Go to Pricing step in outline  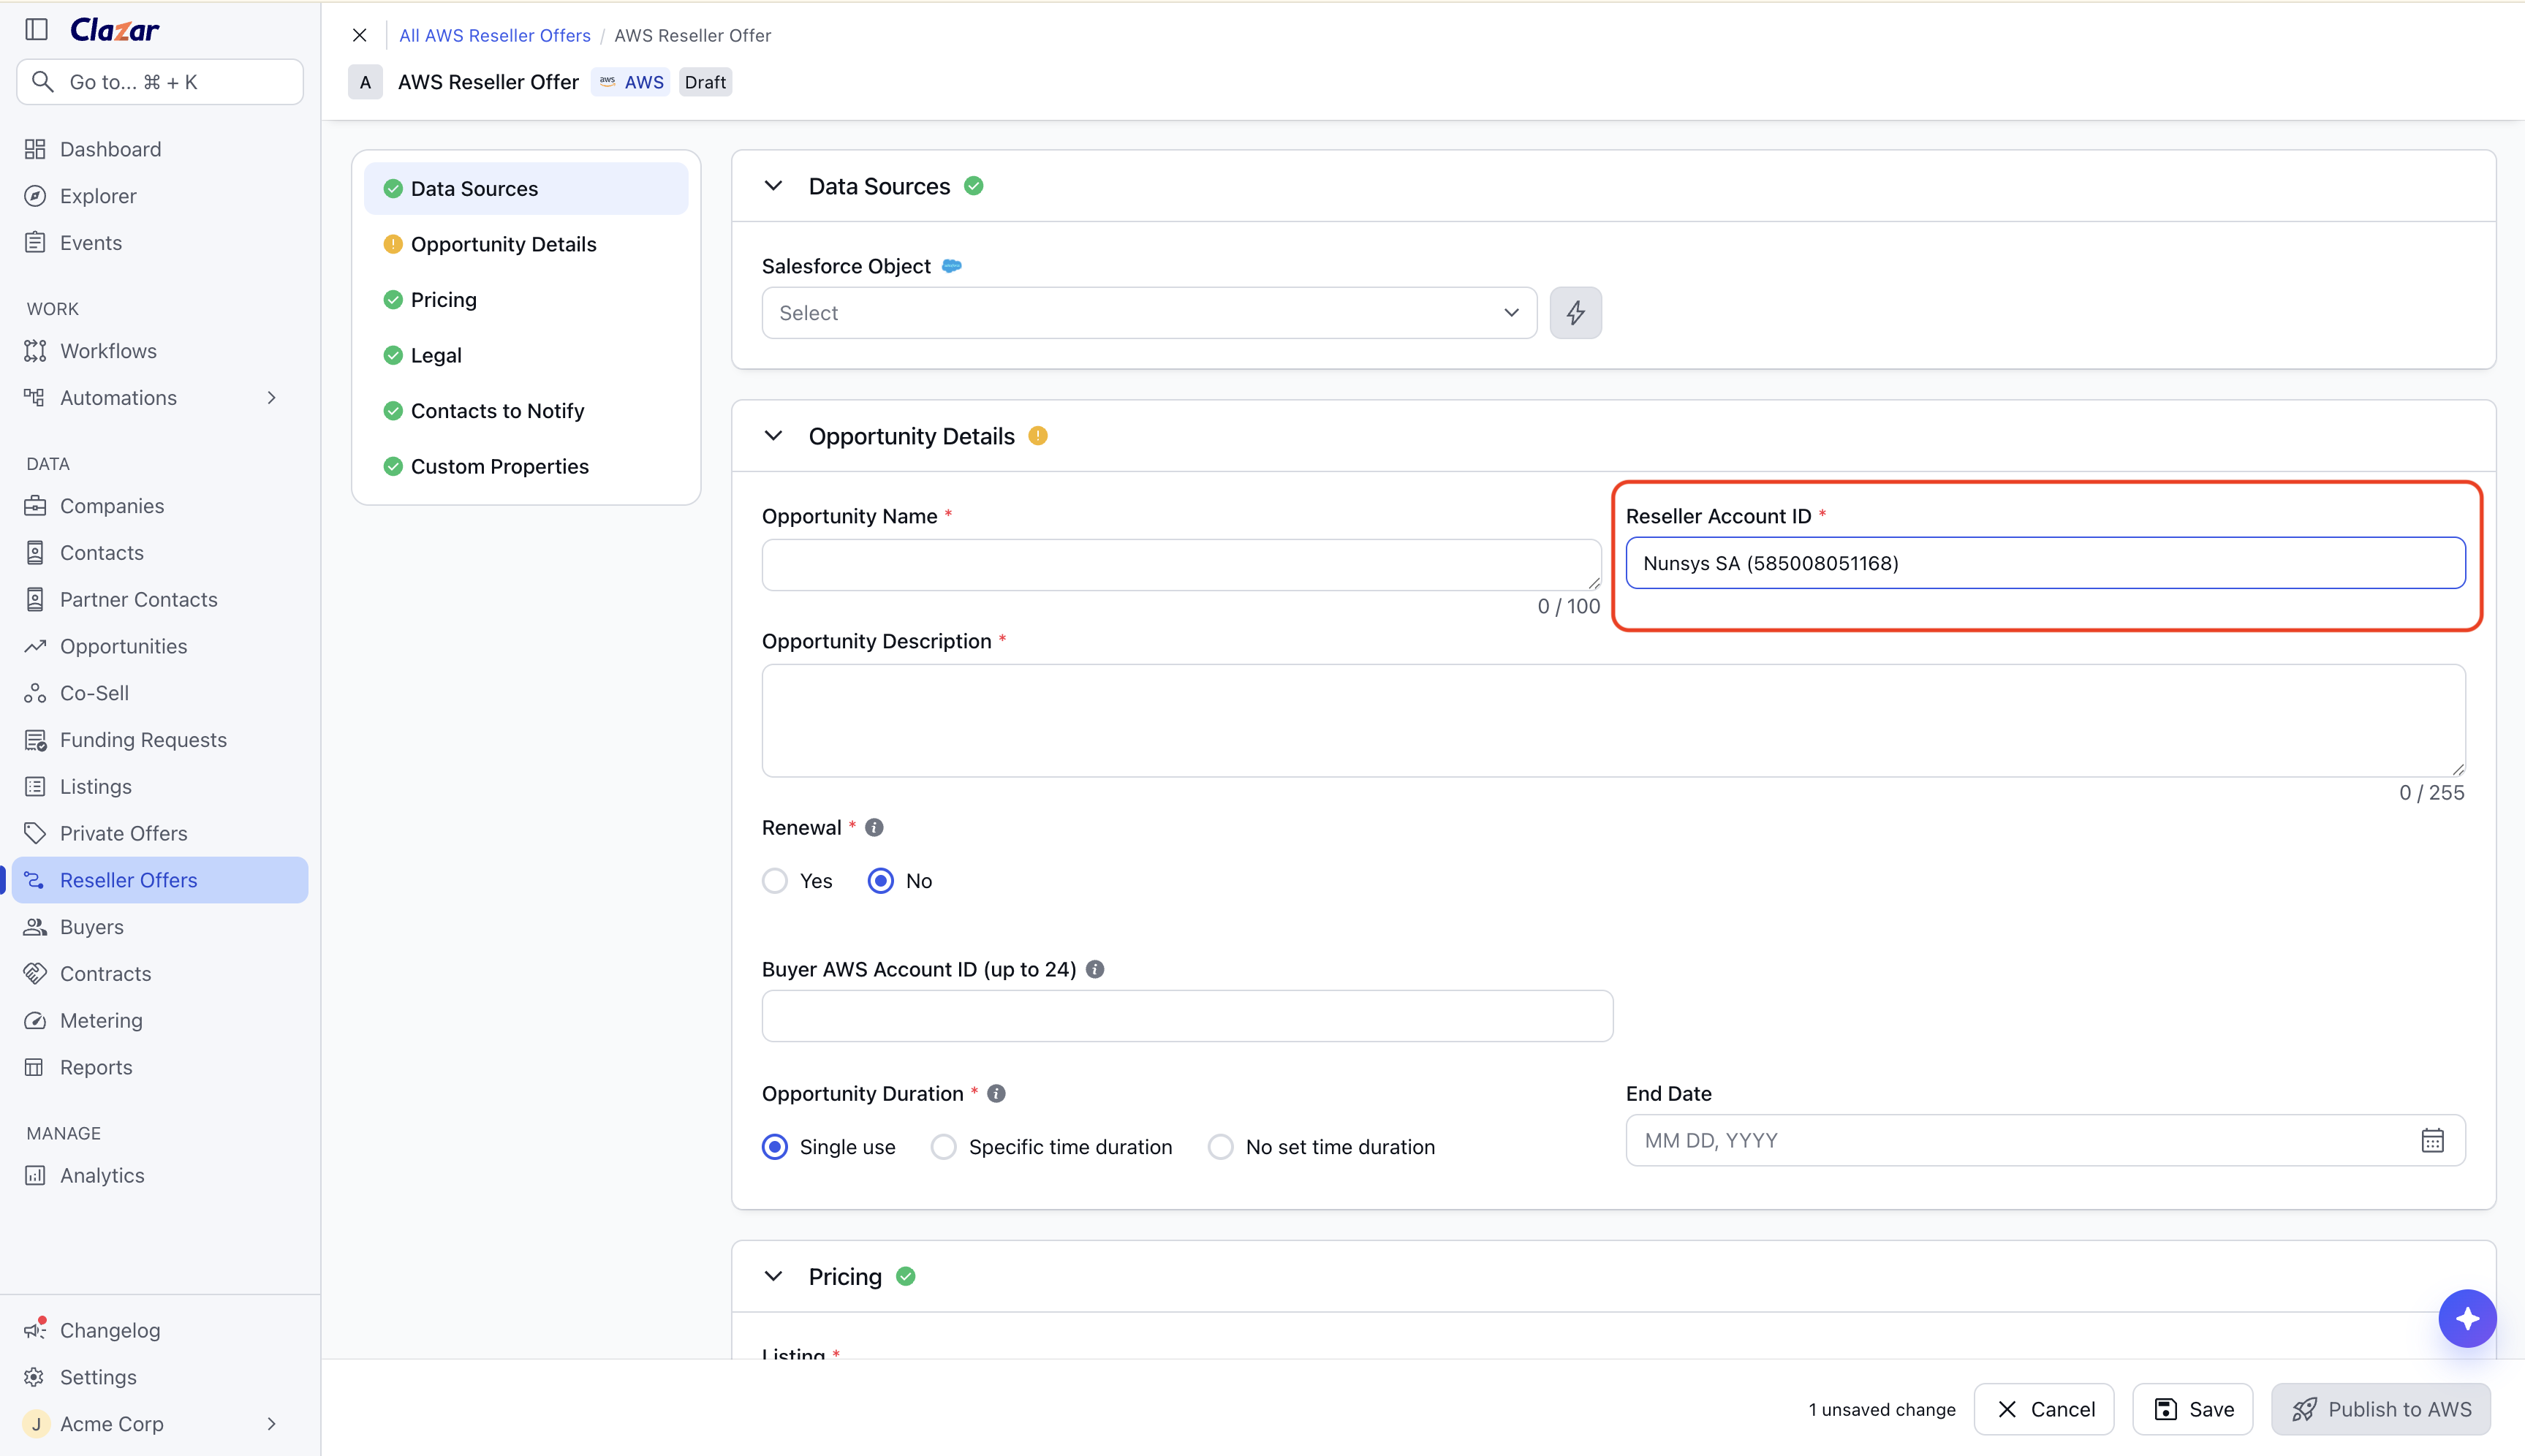pos(526,300)
